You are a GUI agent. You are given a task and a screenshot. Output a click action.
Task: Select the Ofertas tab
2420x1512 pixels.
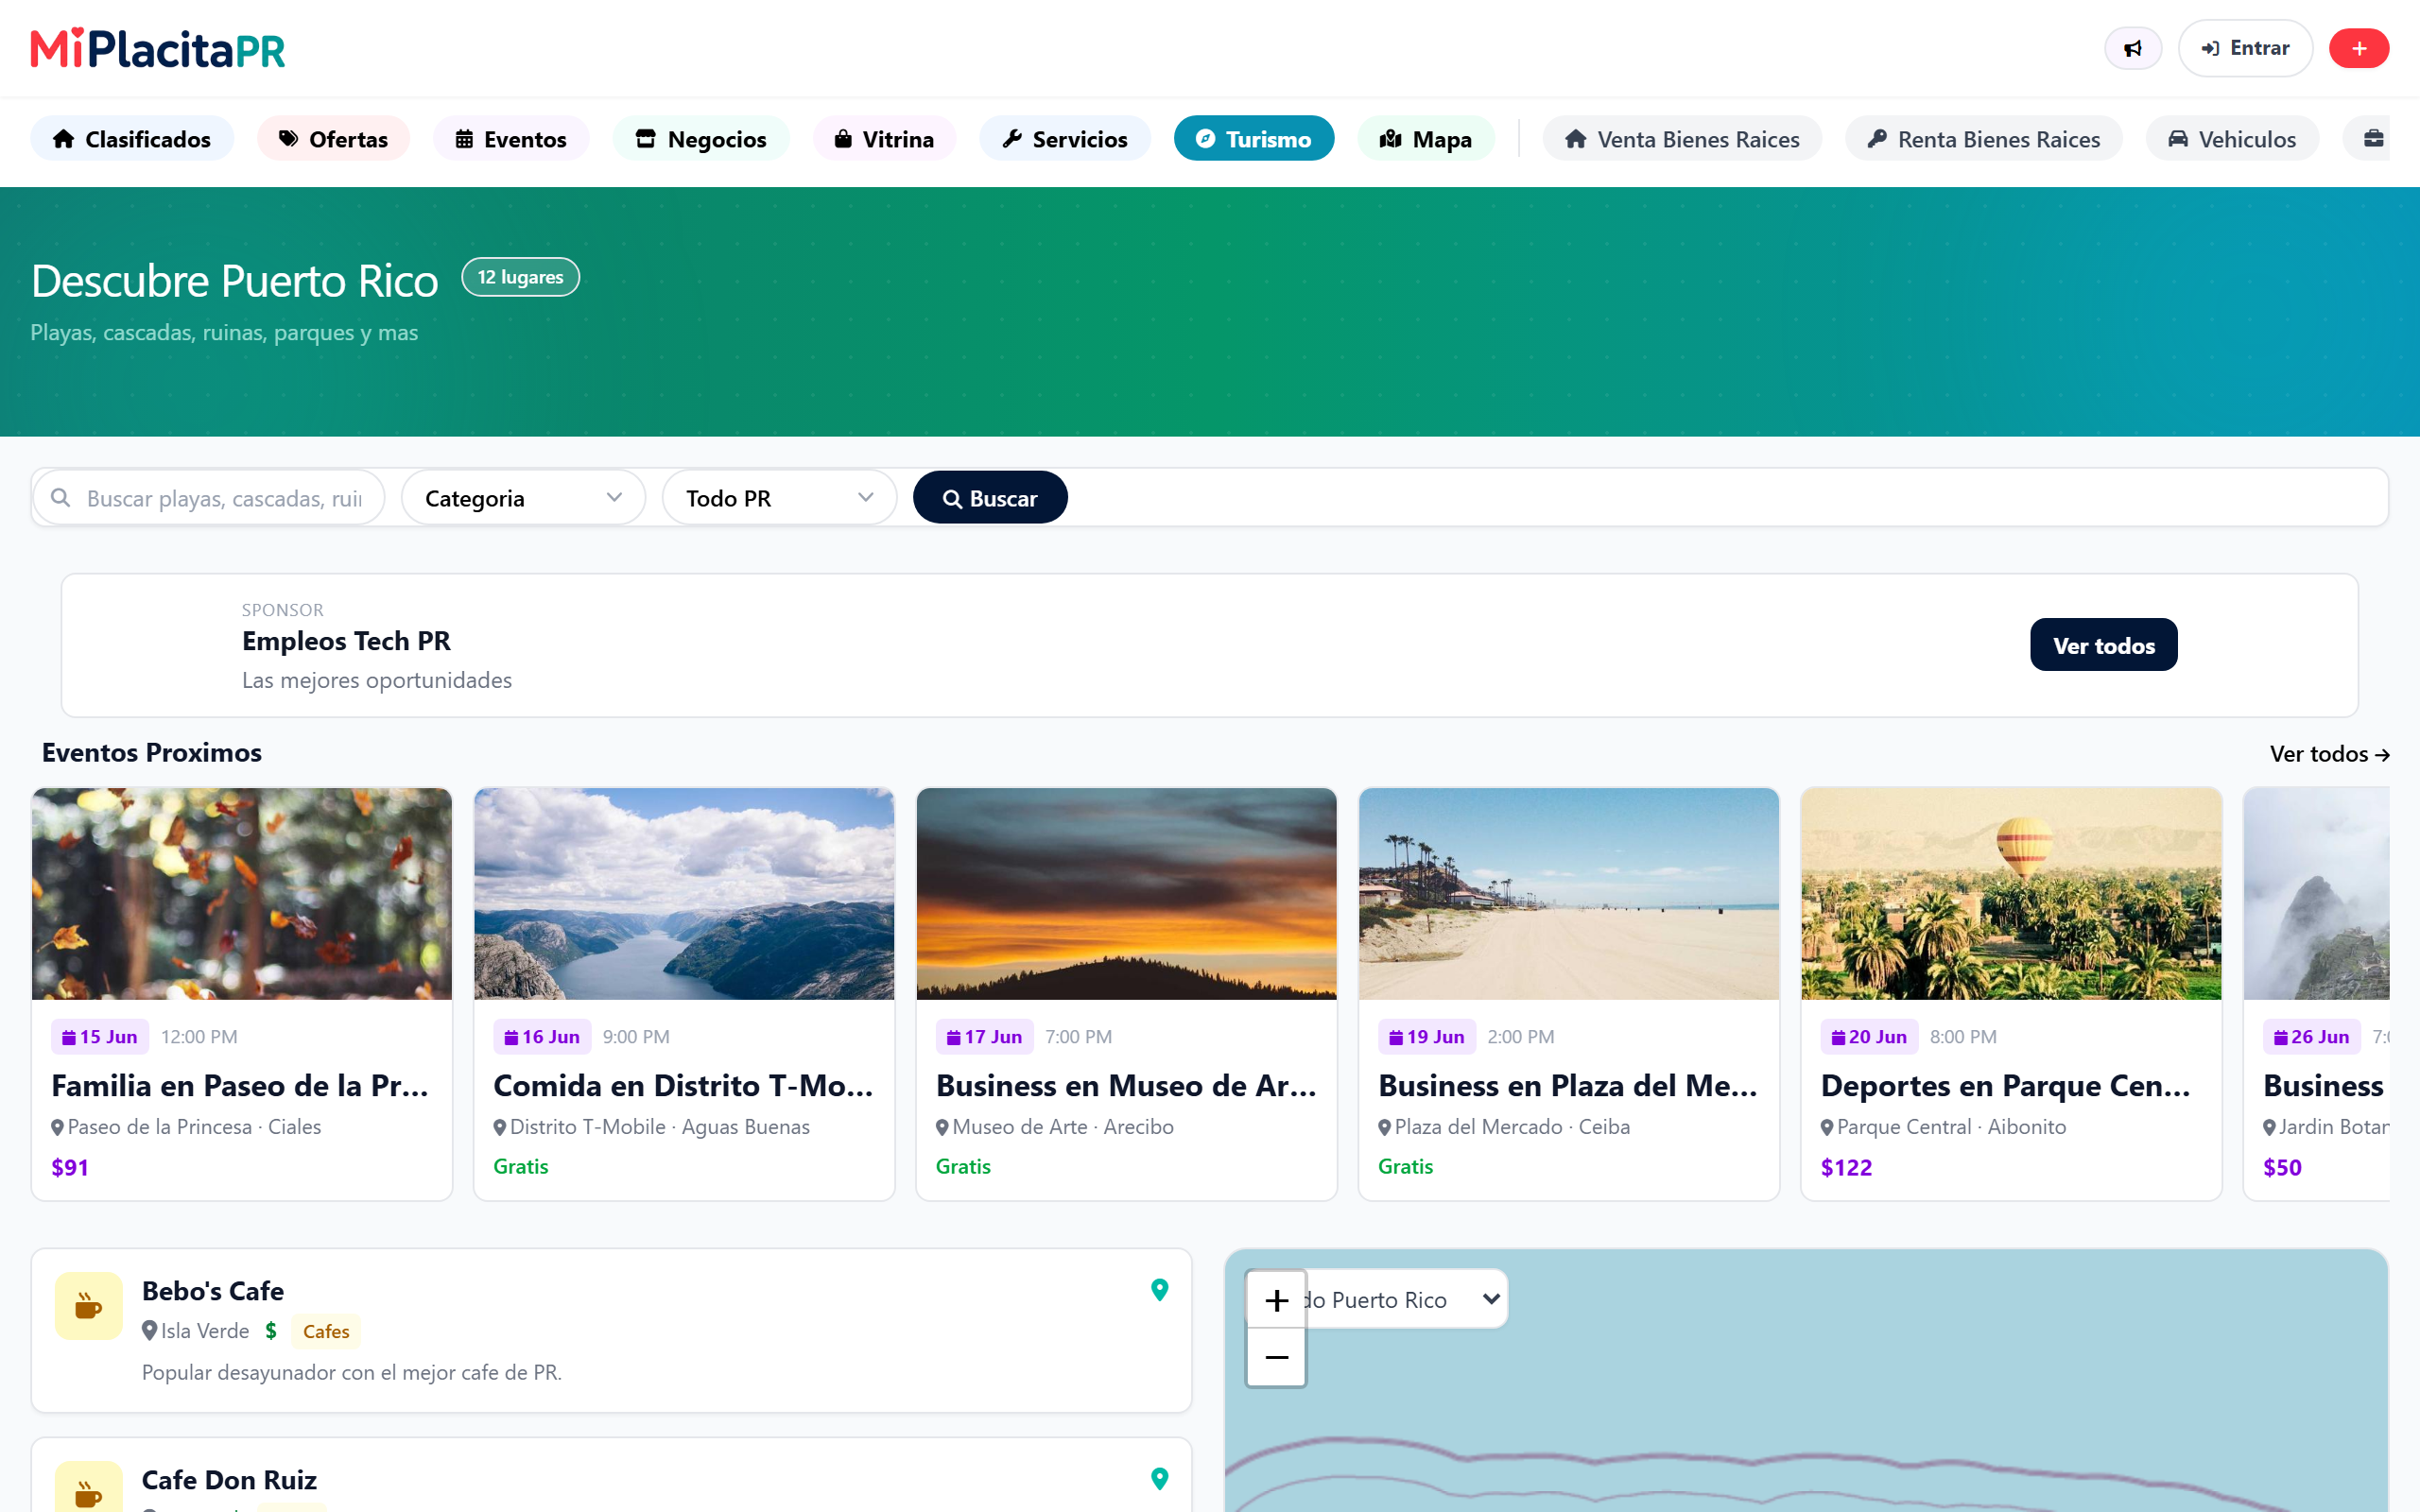(x=333, y=139)
